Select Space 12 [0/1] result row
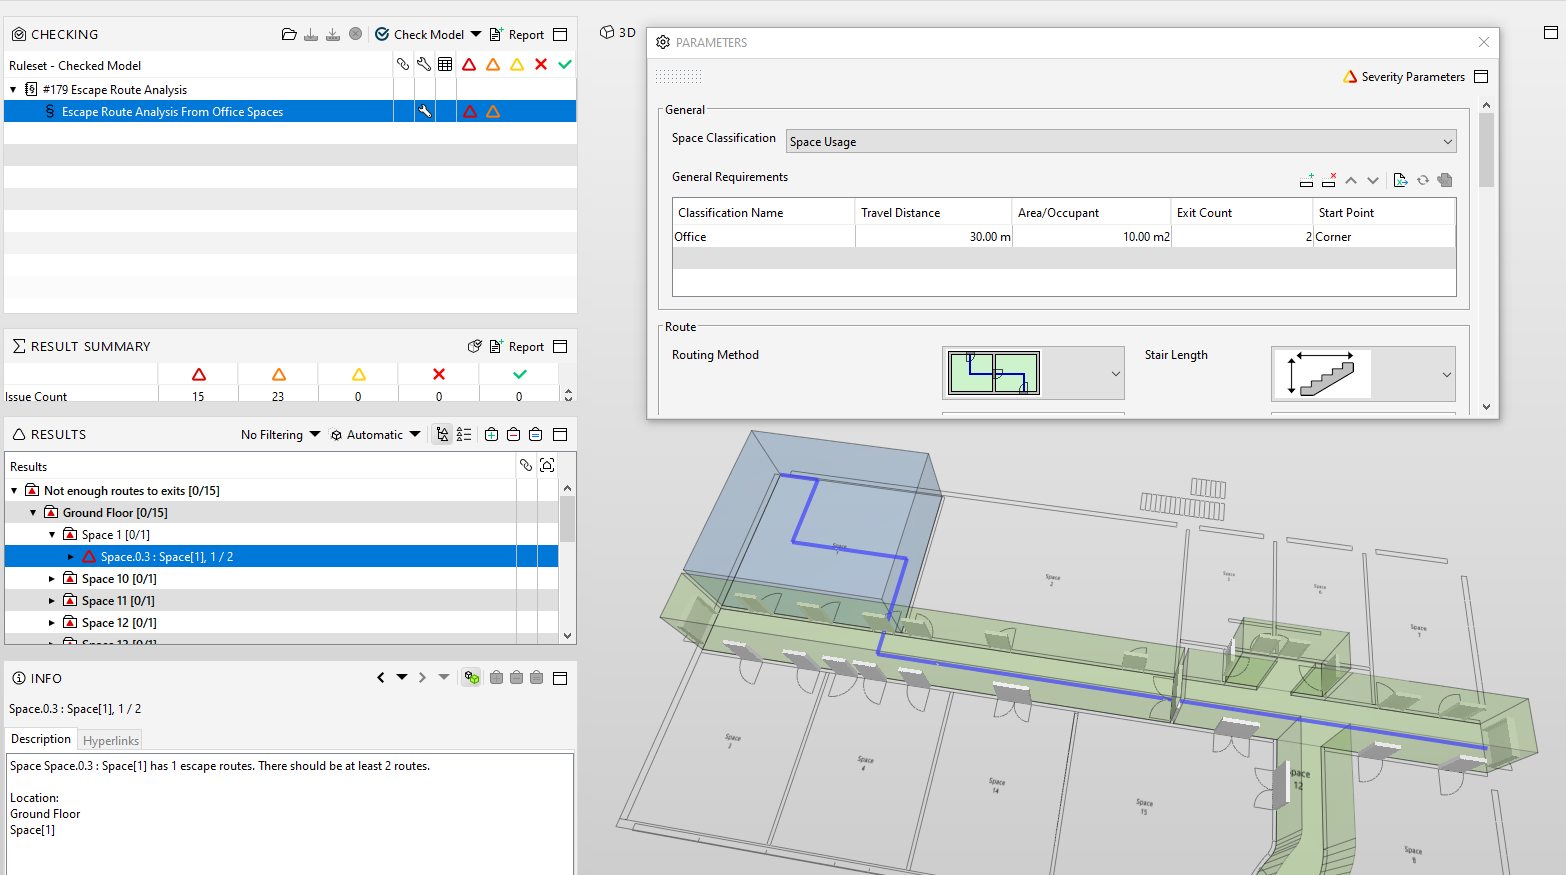This screenshot has width=1566, height=875. [119, 622]
